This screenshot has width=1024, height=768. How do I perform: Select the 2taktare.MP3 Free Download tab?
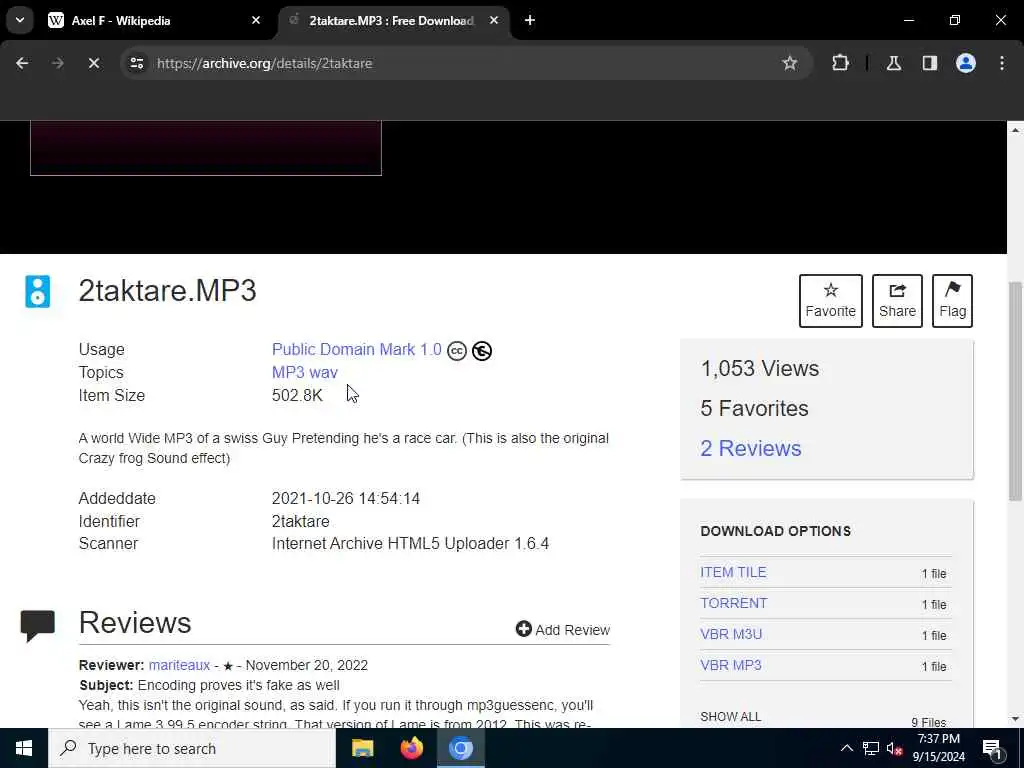pos(391,21)
